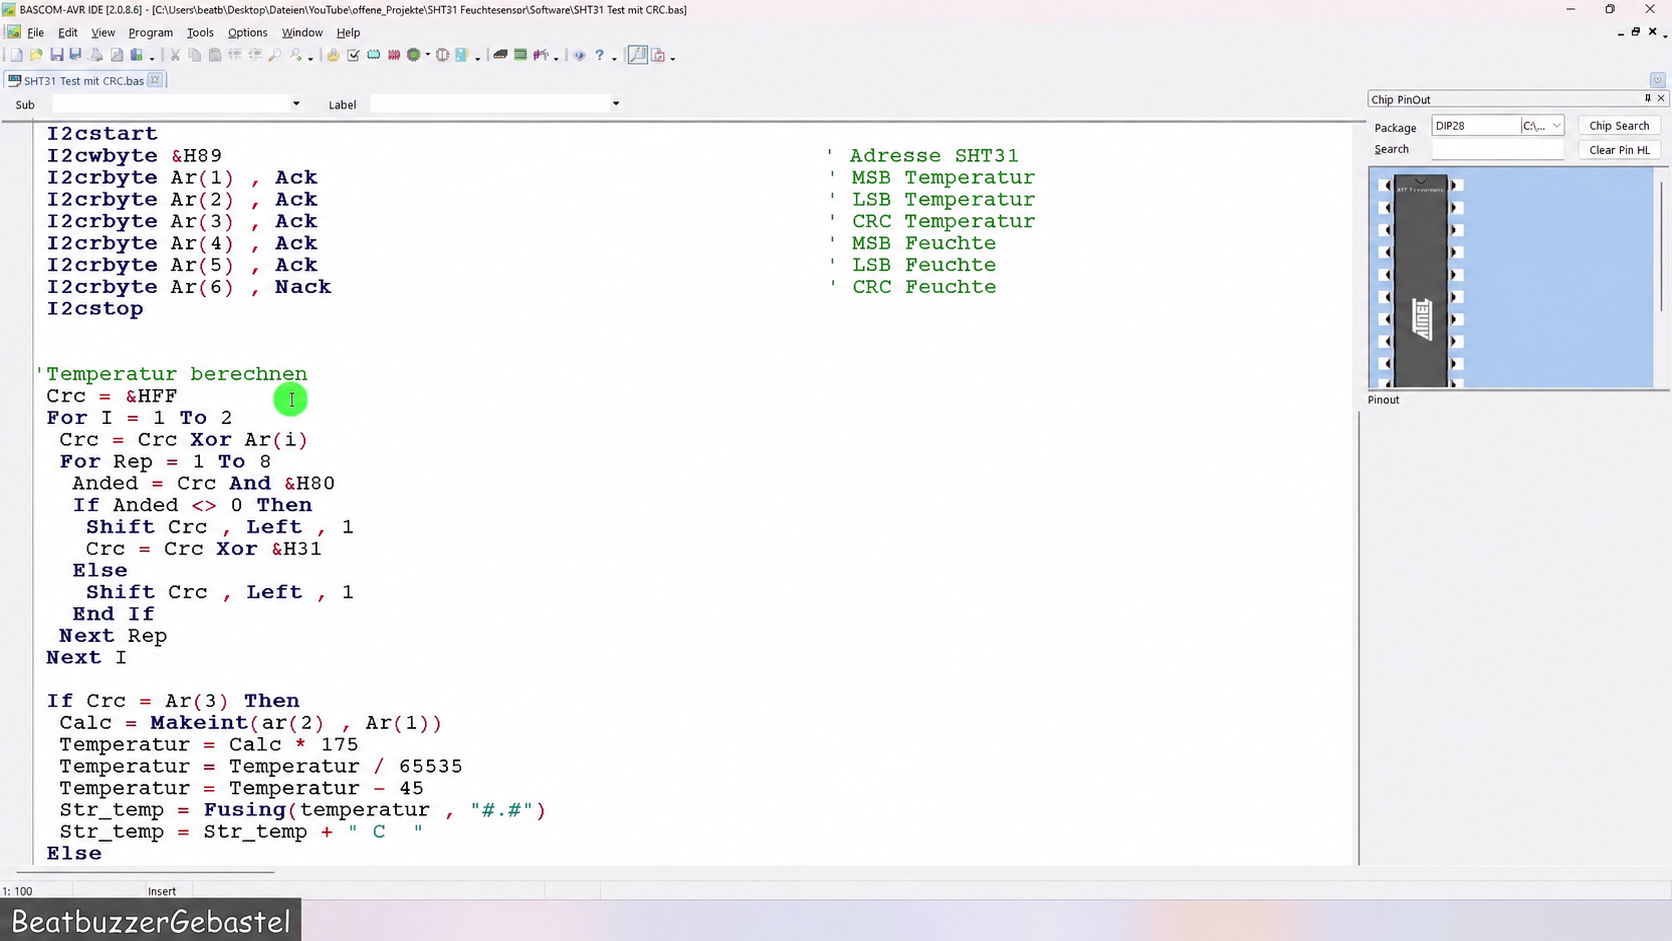Click the green LCD designer toolbar icon

coord(520,56)
